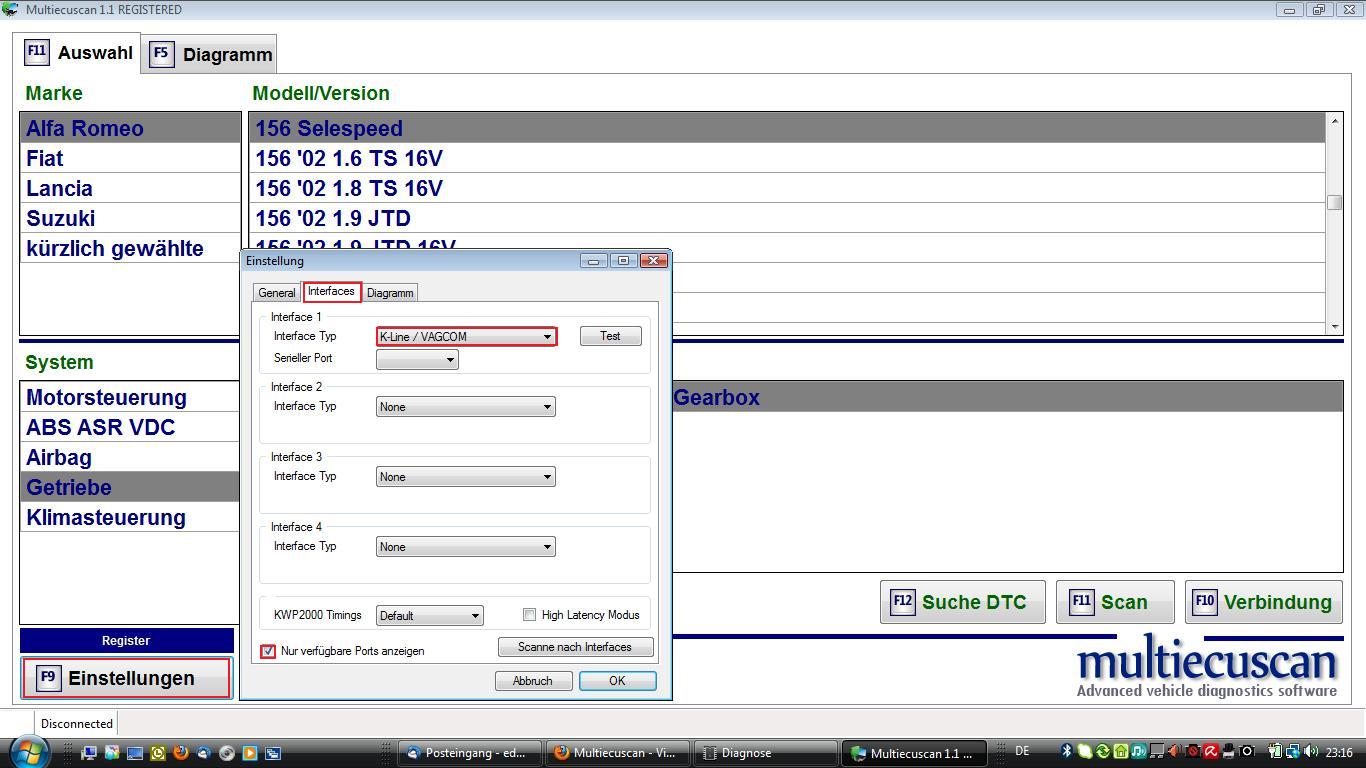Open Interface 1 Typ dropdown showing K-Line / VAGCOM
The image size is (1366, 768).
(x=466, y=337)
